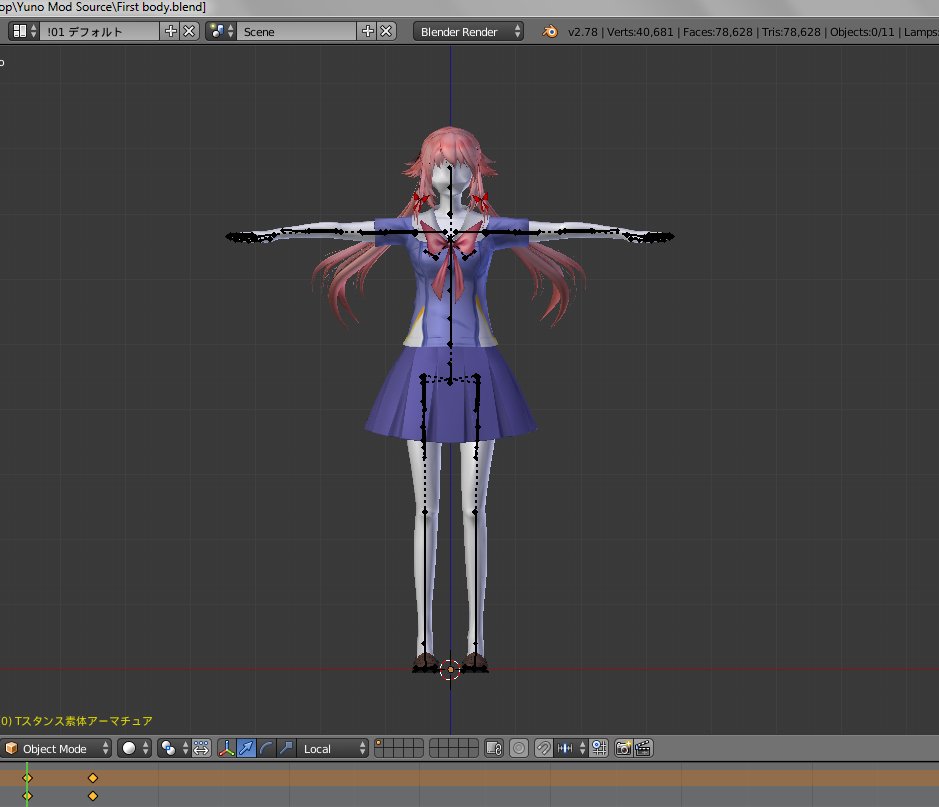Click the screen layout name field

(99, 31)
